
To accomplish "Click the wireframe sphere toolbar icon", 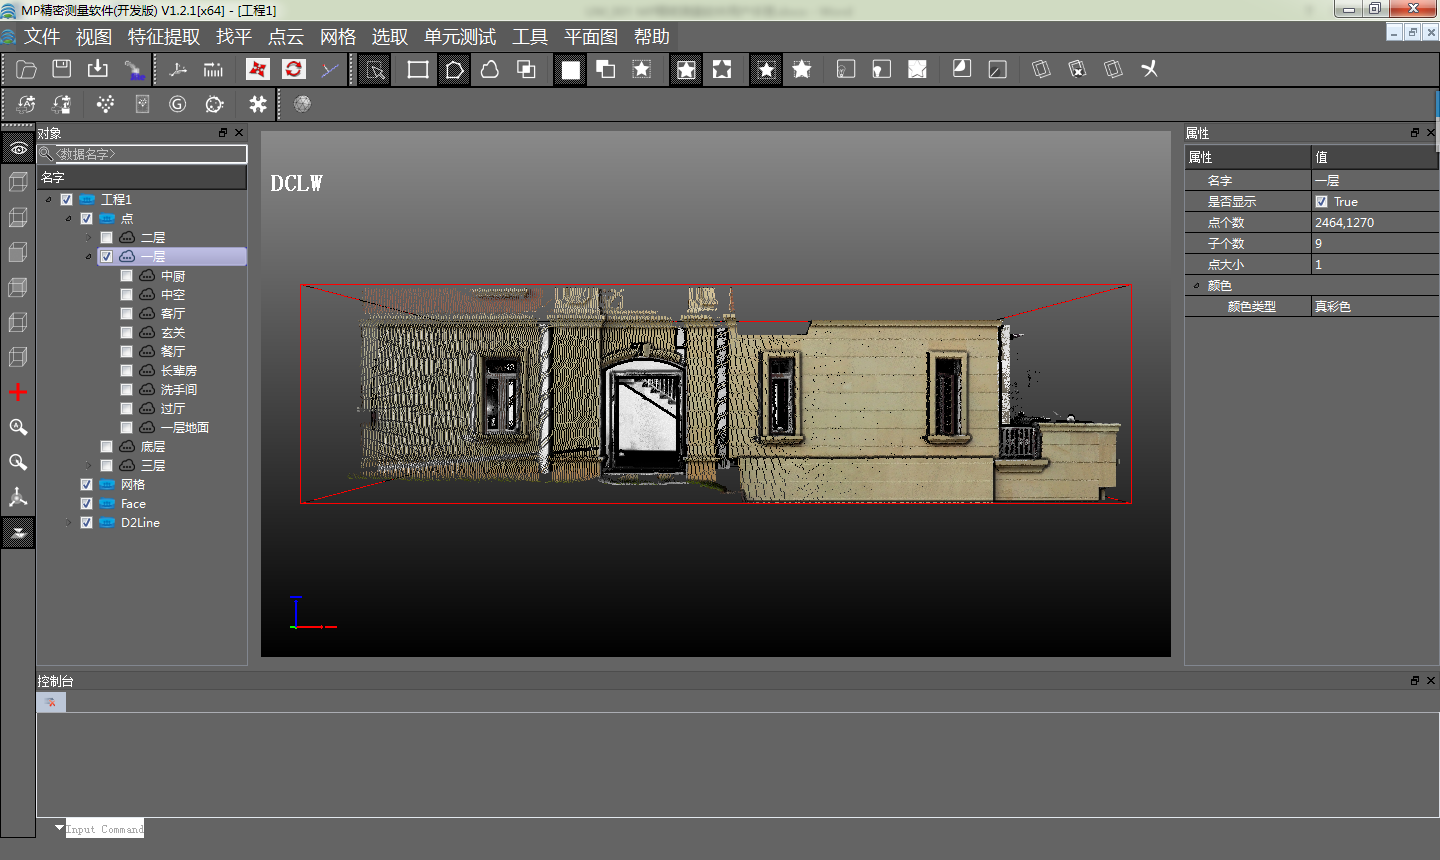I will [x=302, y=104].
